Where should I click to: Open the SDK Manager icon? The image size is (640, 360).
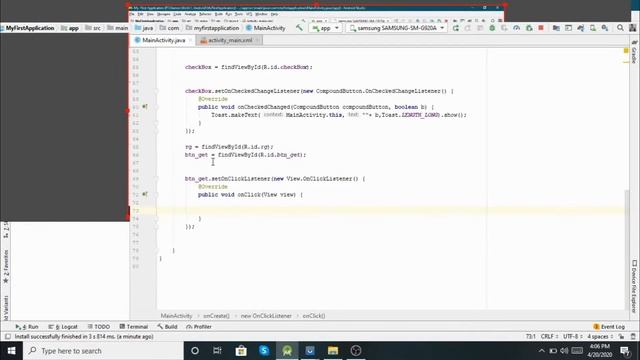click(x=605, y=28)
